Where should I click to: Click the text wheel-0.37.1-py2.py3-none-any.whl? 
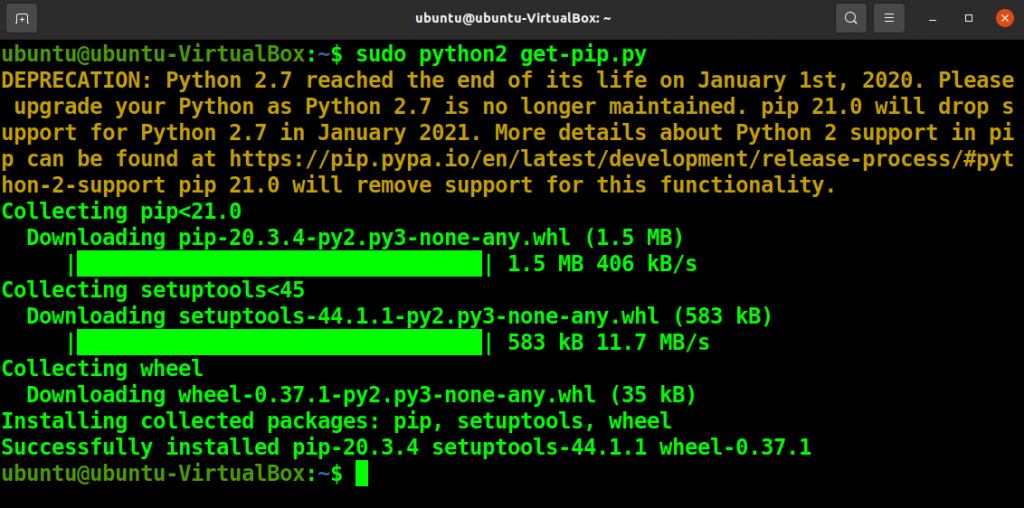[387, 395]
